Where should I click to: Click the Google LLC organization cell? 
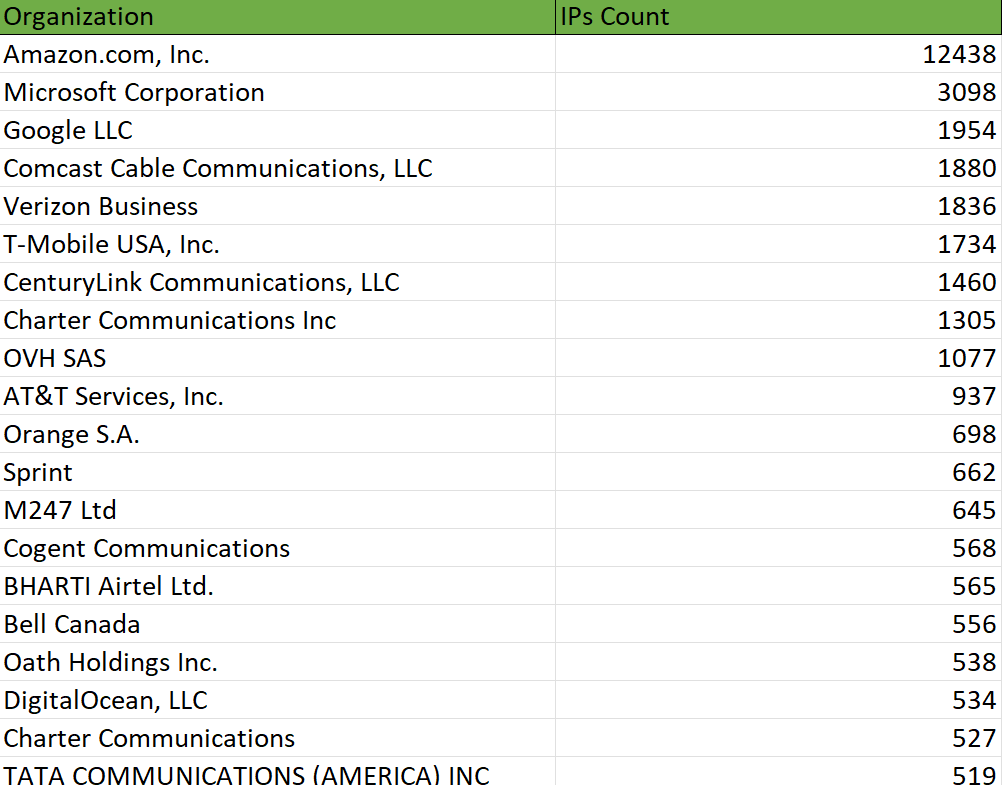tap(68, 130)
